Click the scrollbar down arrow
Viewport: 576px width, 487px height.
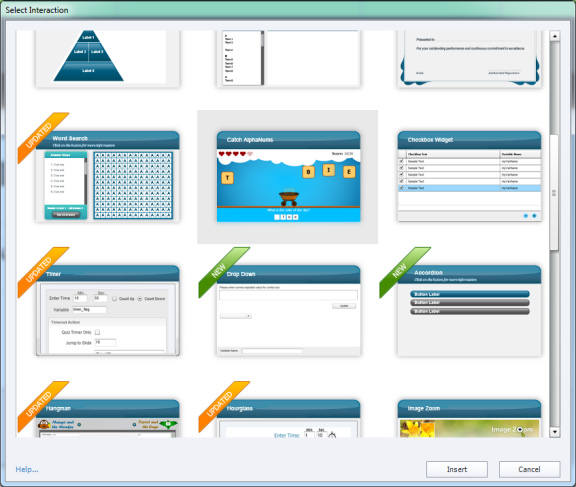[x=554, y=432]
